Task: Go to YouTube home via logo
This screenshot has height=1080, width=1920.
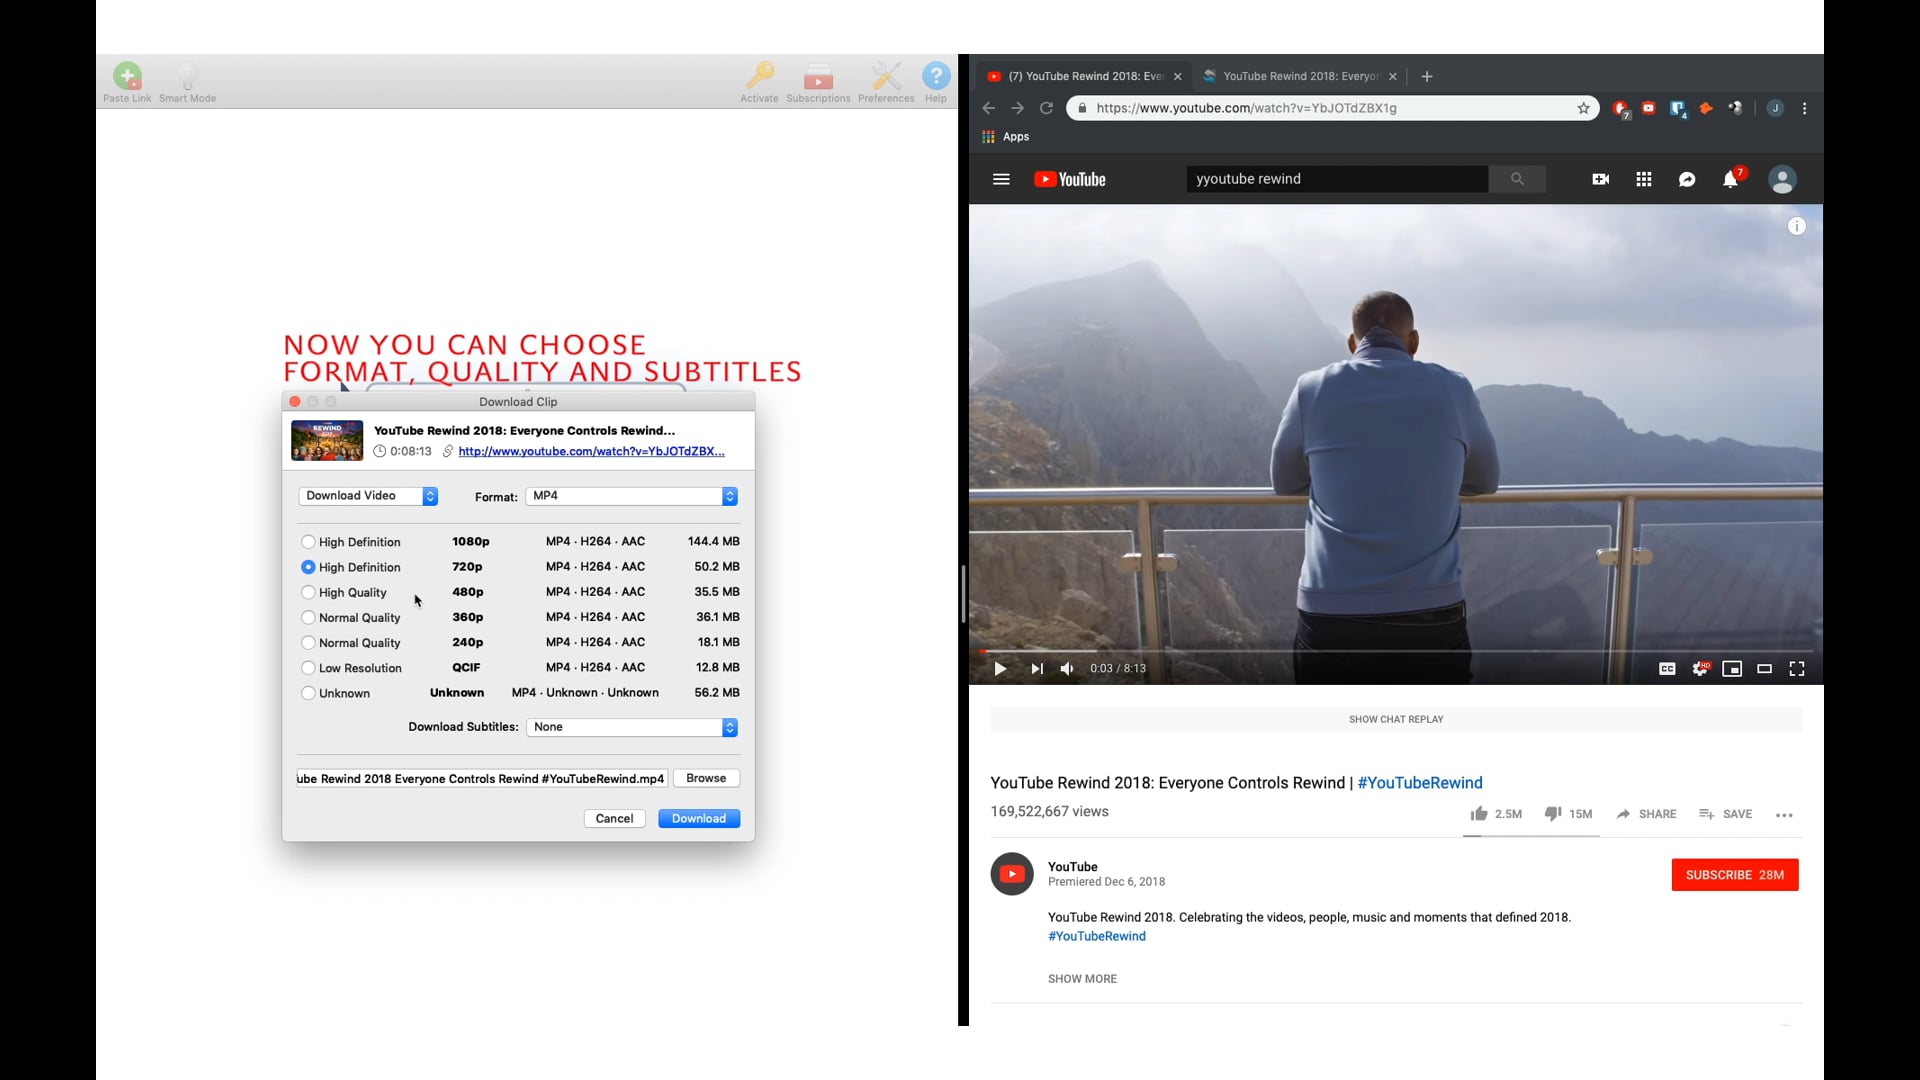Action: point(1069,179)
